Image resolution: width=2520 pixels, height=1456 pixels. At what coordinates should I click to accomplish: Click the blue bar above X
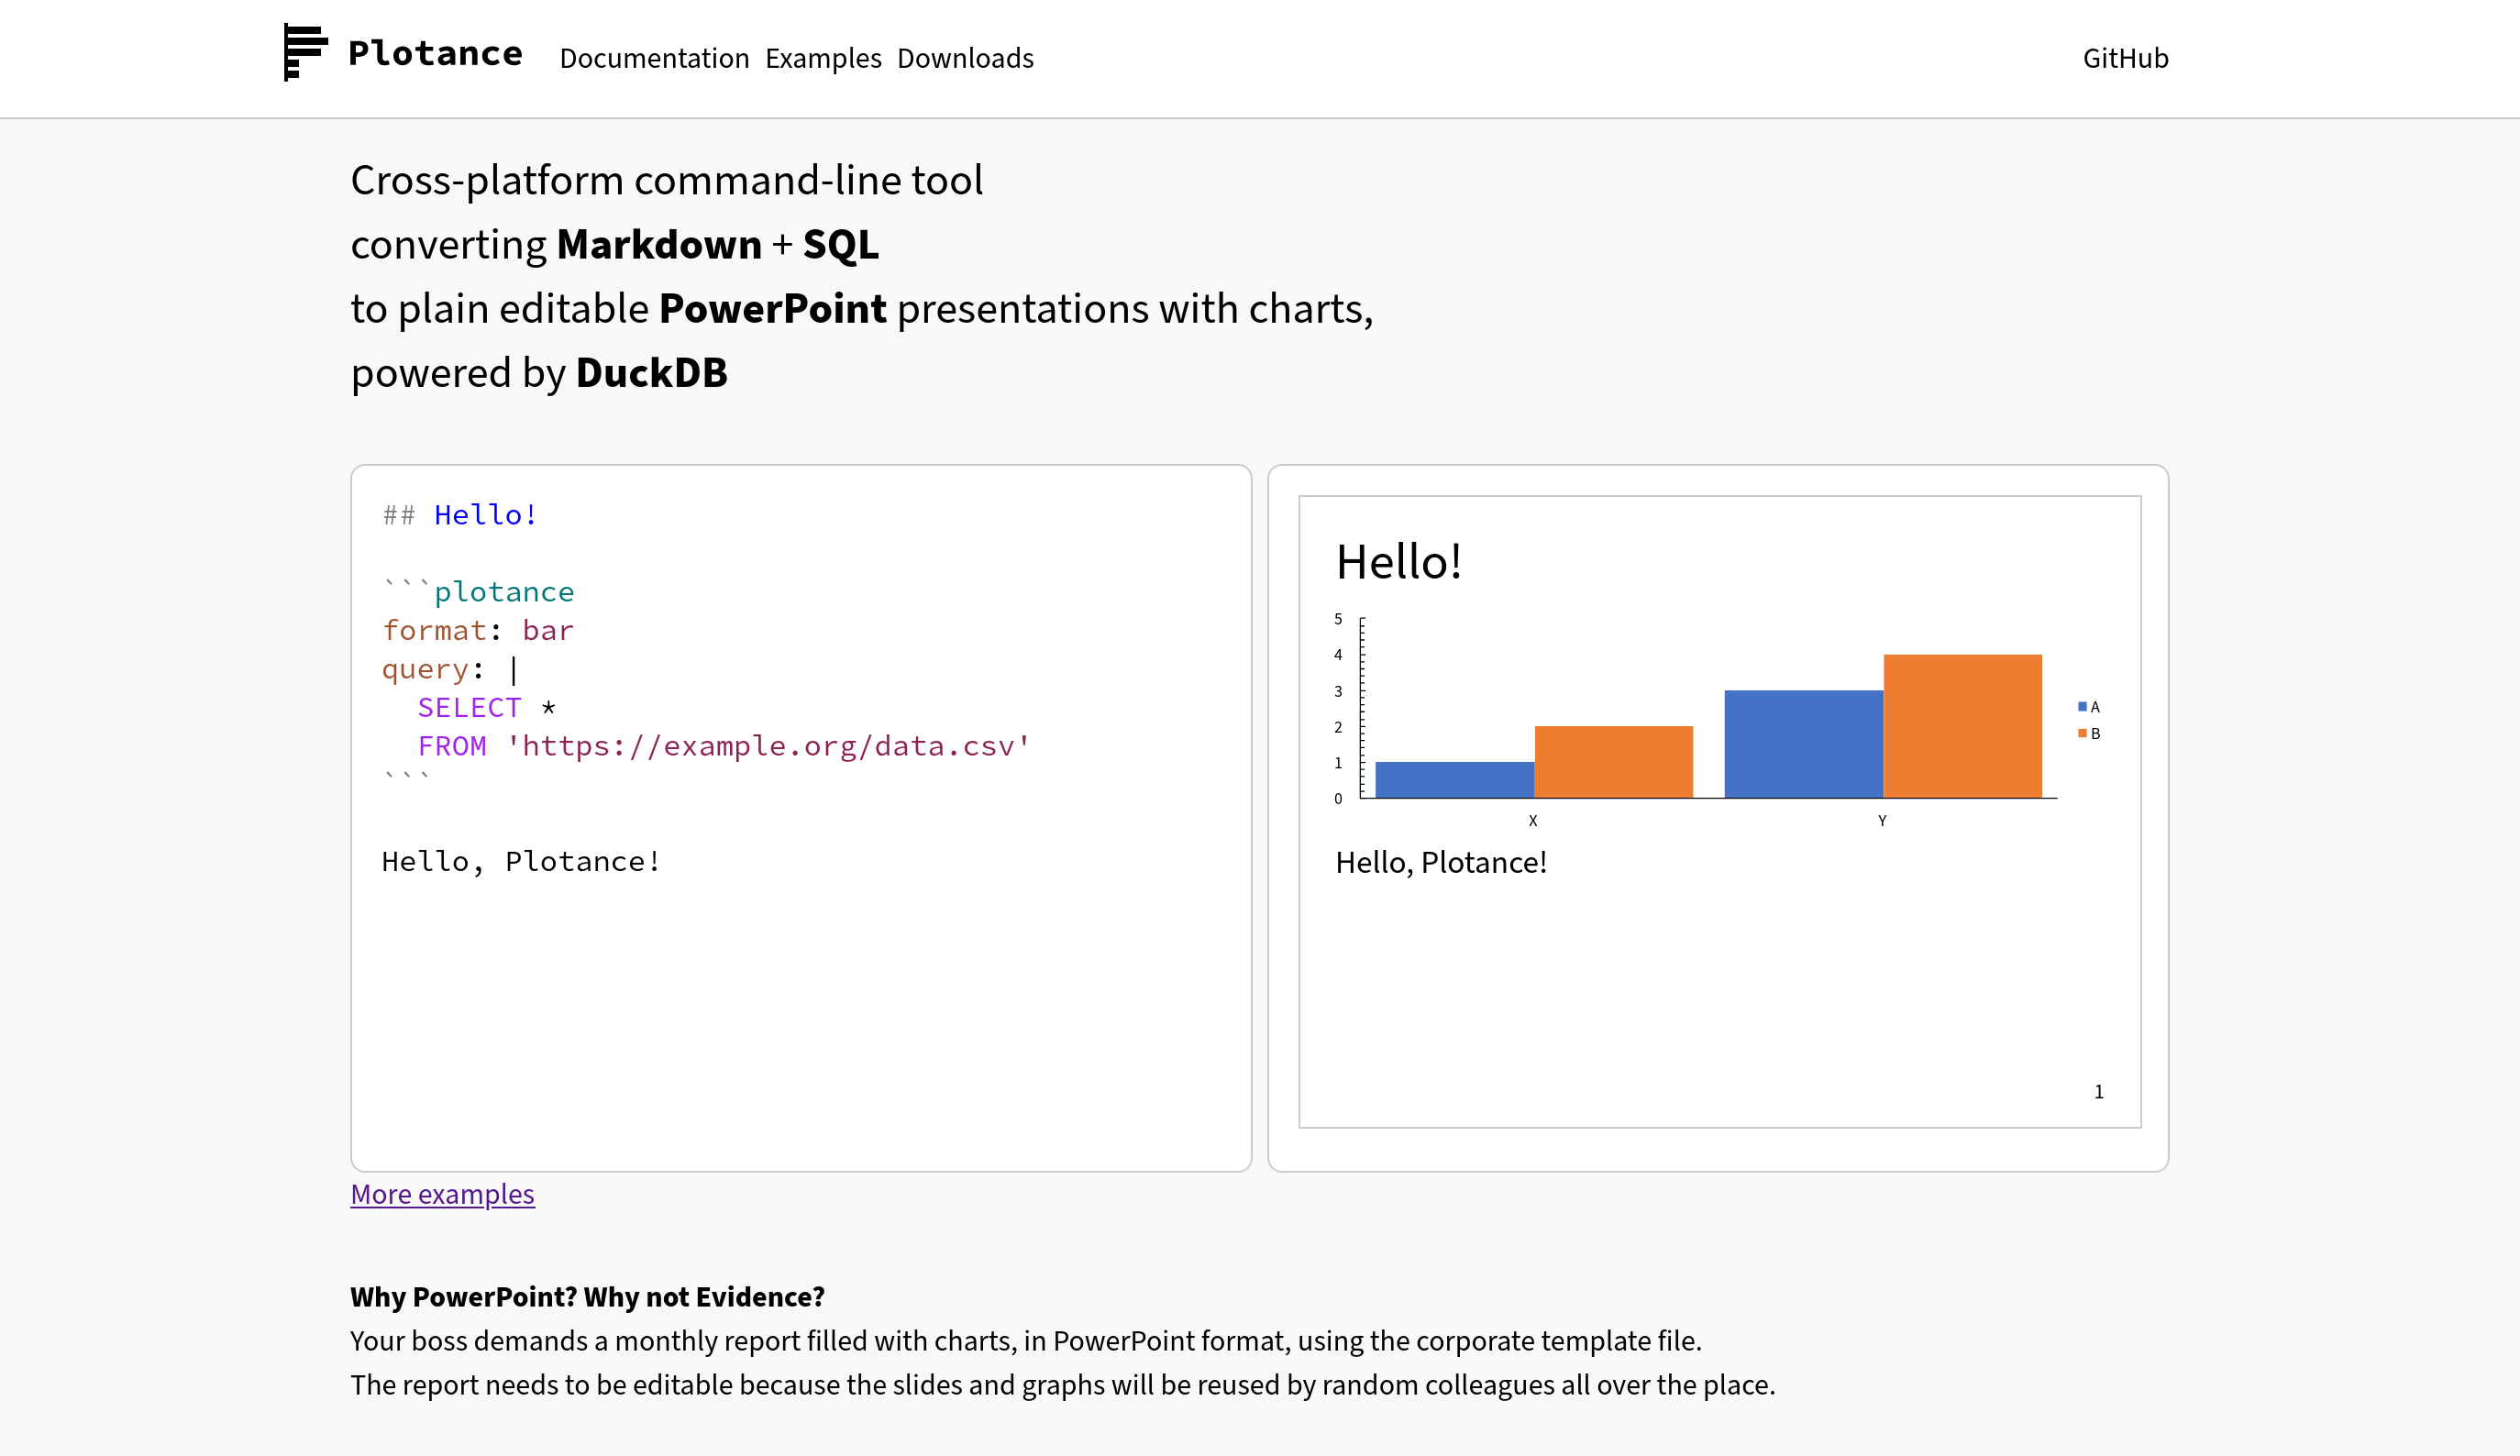pos(1455,780)
